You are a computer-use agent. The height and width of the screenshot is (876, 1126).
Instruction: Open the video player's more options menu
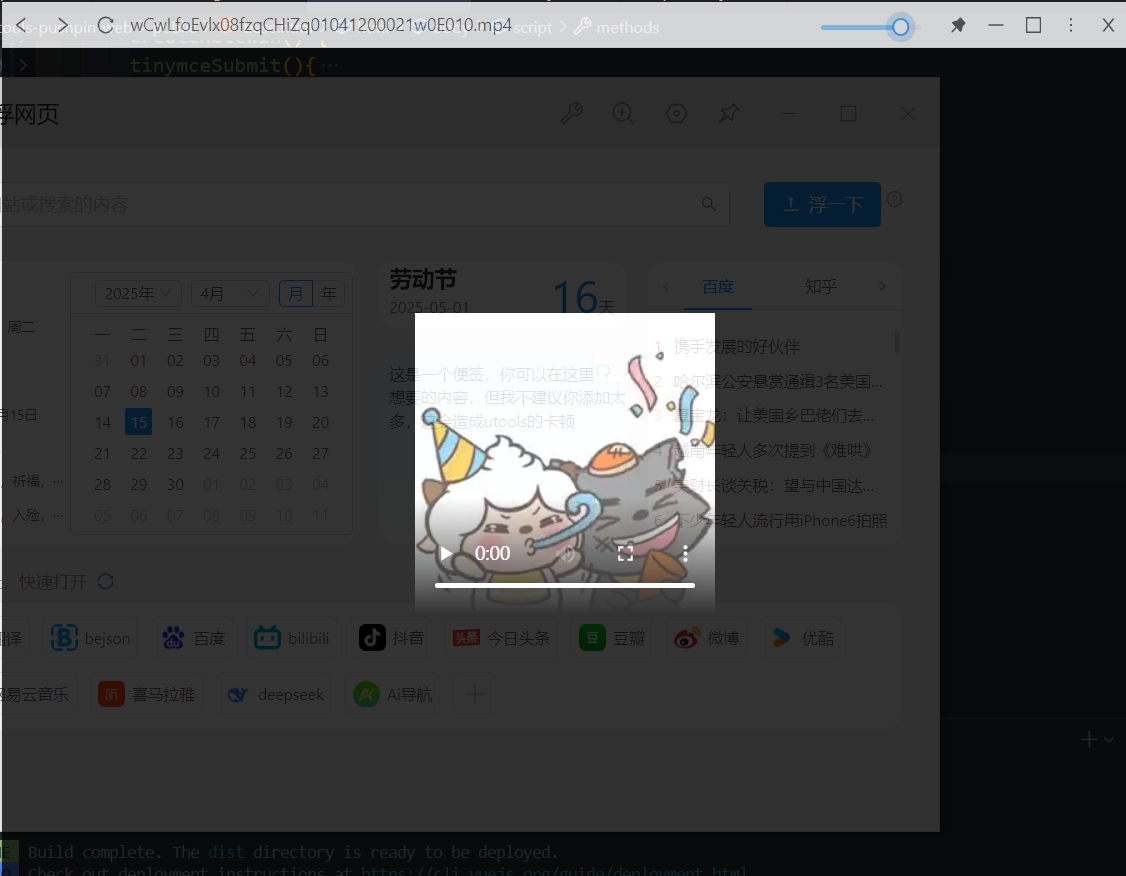(x=685, y=554)
